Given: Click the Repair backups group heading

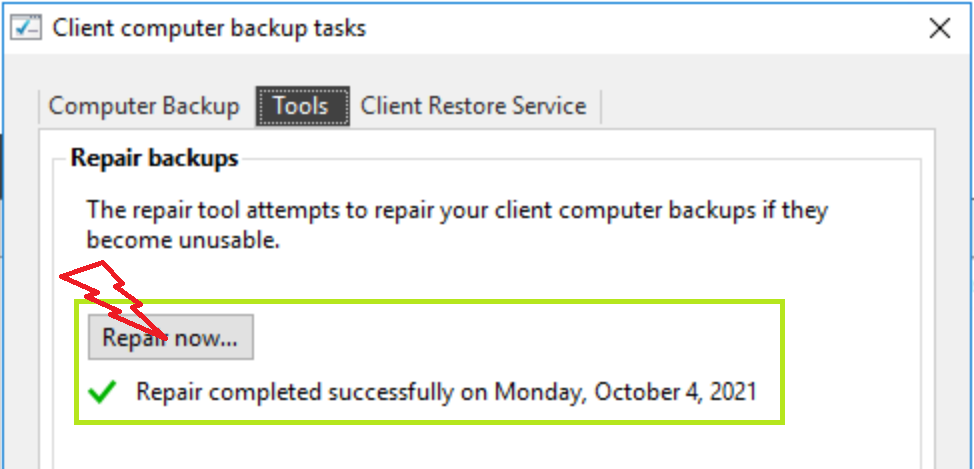Looking at the screenshot, I should click(x=154, y=158).
